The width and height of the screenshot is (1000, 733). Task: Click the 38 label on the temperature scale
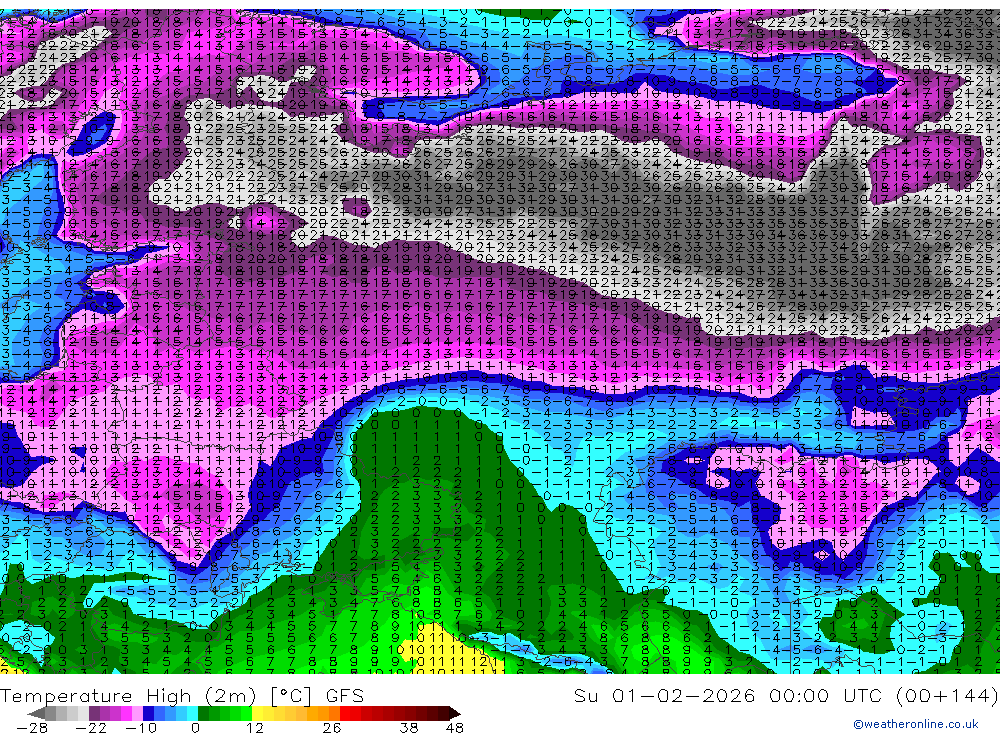[409, 727]
